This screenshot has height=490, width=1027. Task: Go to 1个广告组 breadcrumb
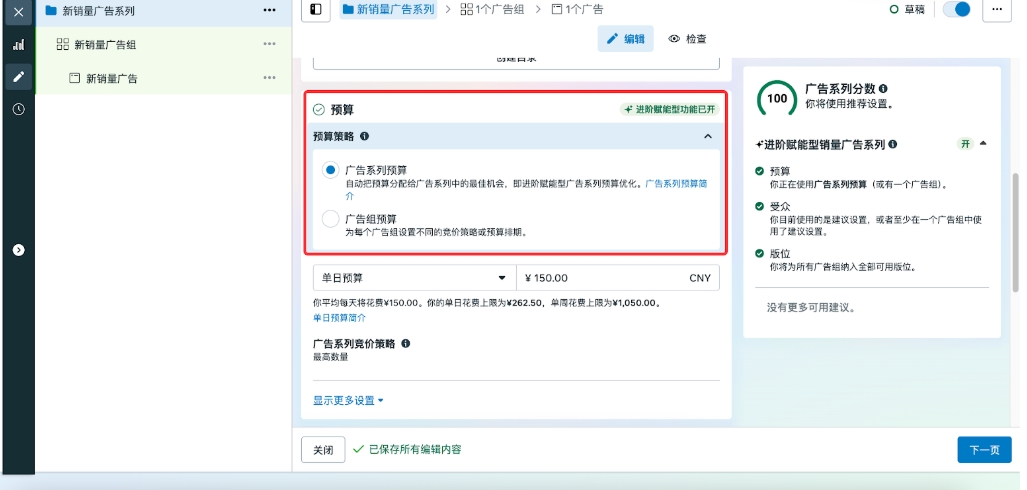(x=493, y=9)
